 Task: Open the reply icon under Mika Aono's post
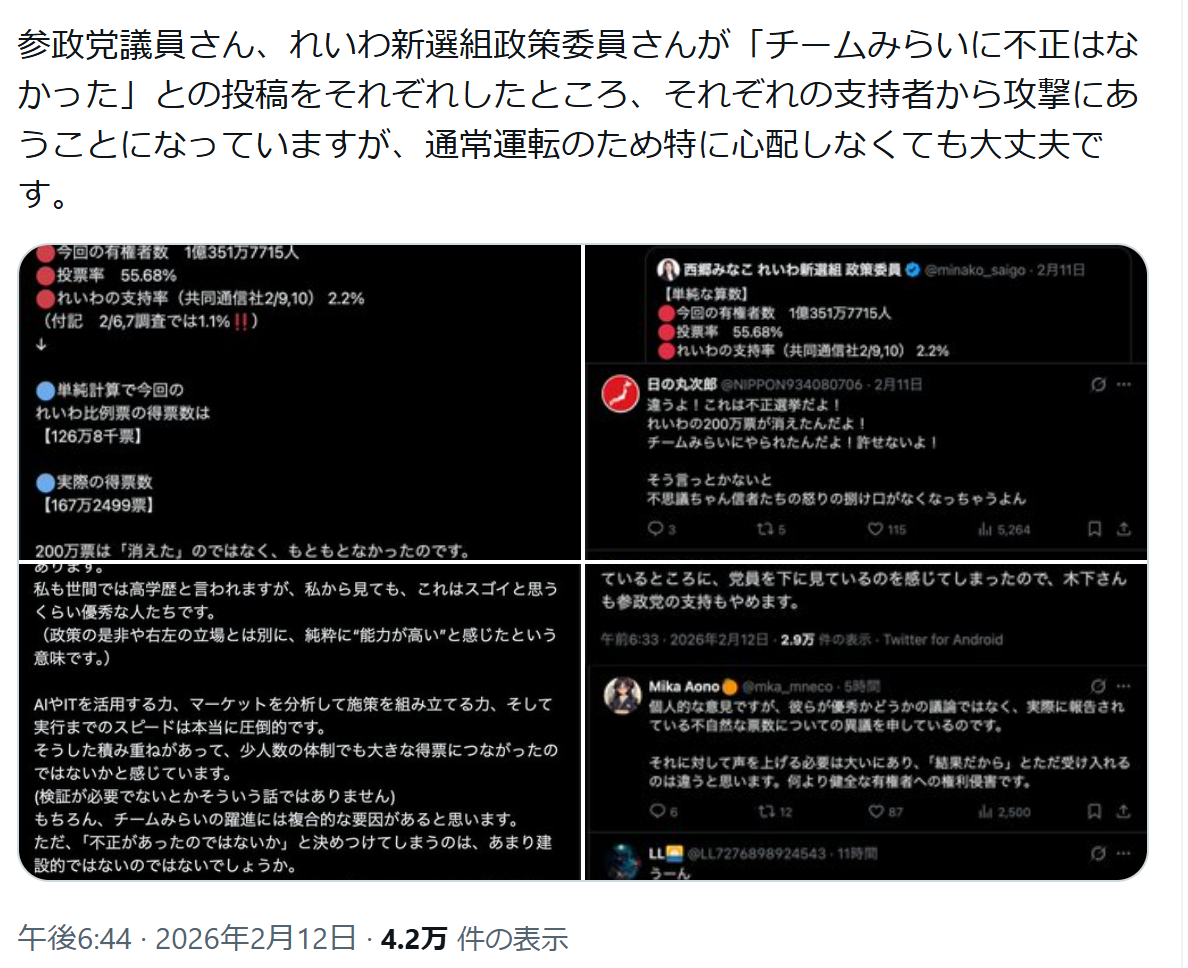(657, 811)
